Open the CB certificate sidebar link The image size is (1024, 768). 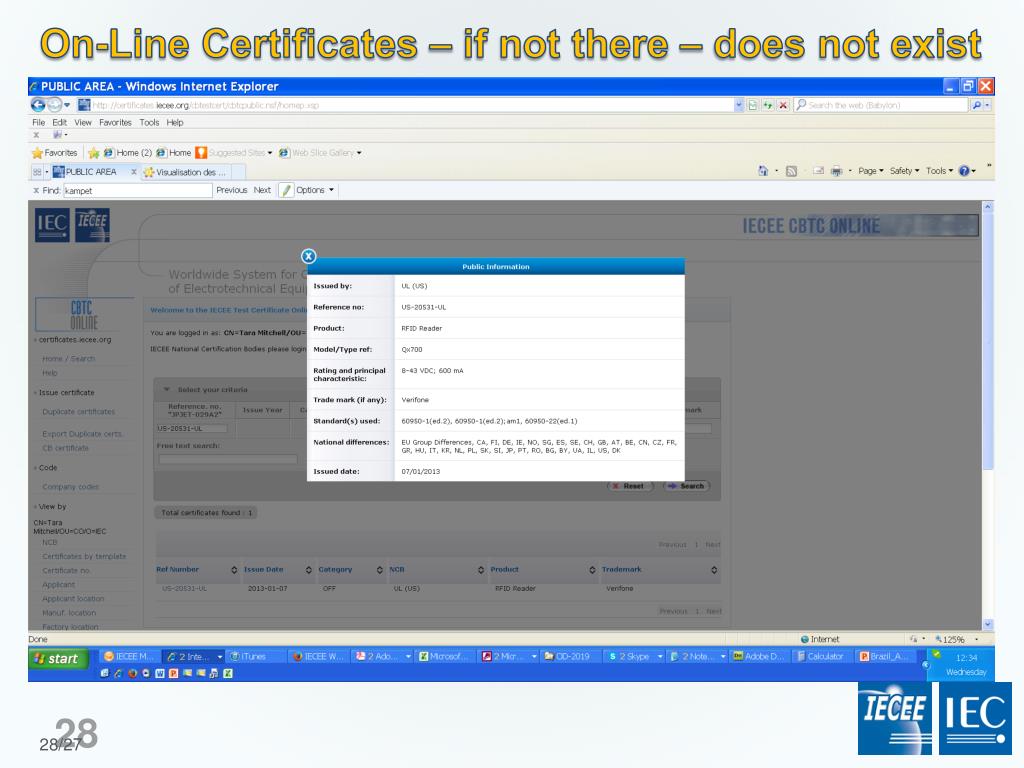(x=65, y=448)
